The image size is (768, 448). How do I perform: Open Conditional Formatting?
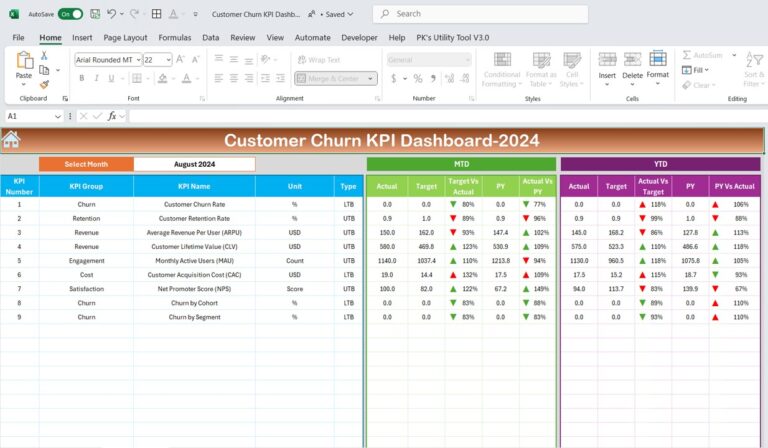[x=502, y=70]
